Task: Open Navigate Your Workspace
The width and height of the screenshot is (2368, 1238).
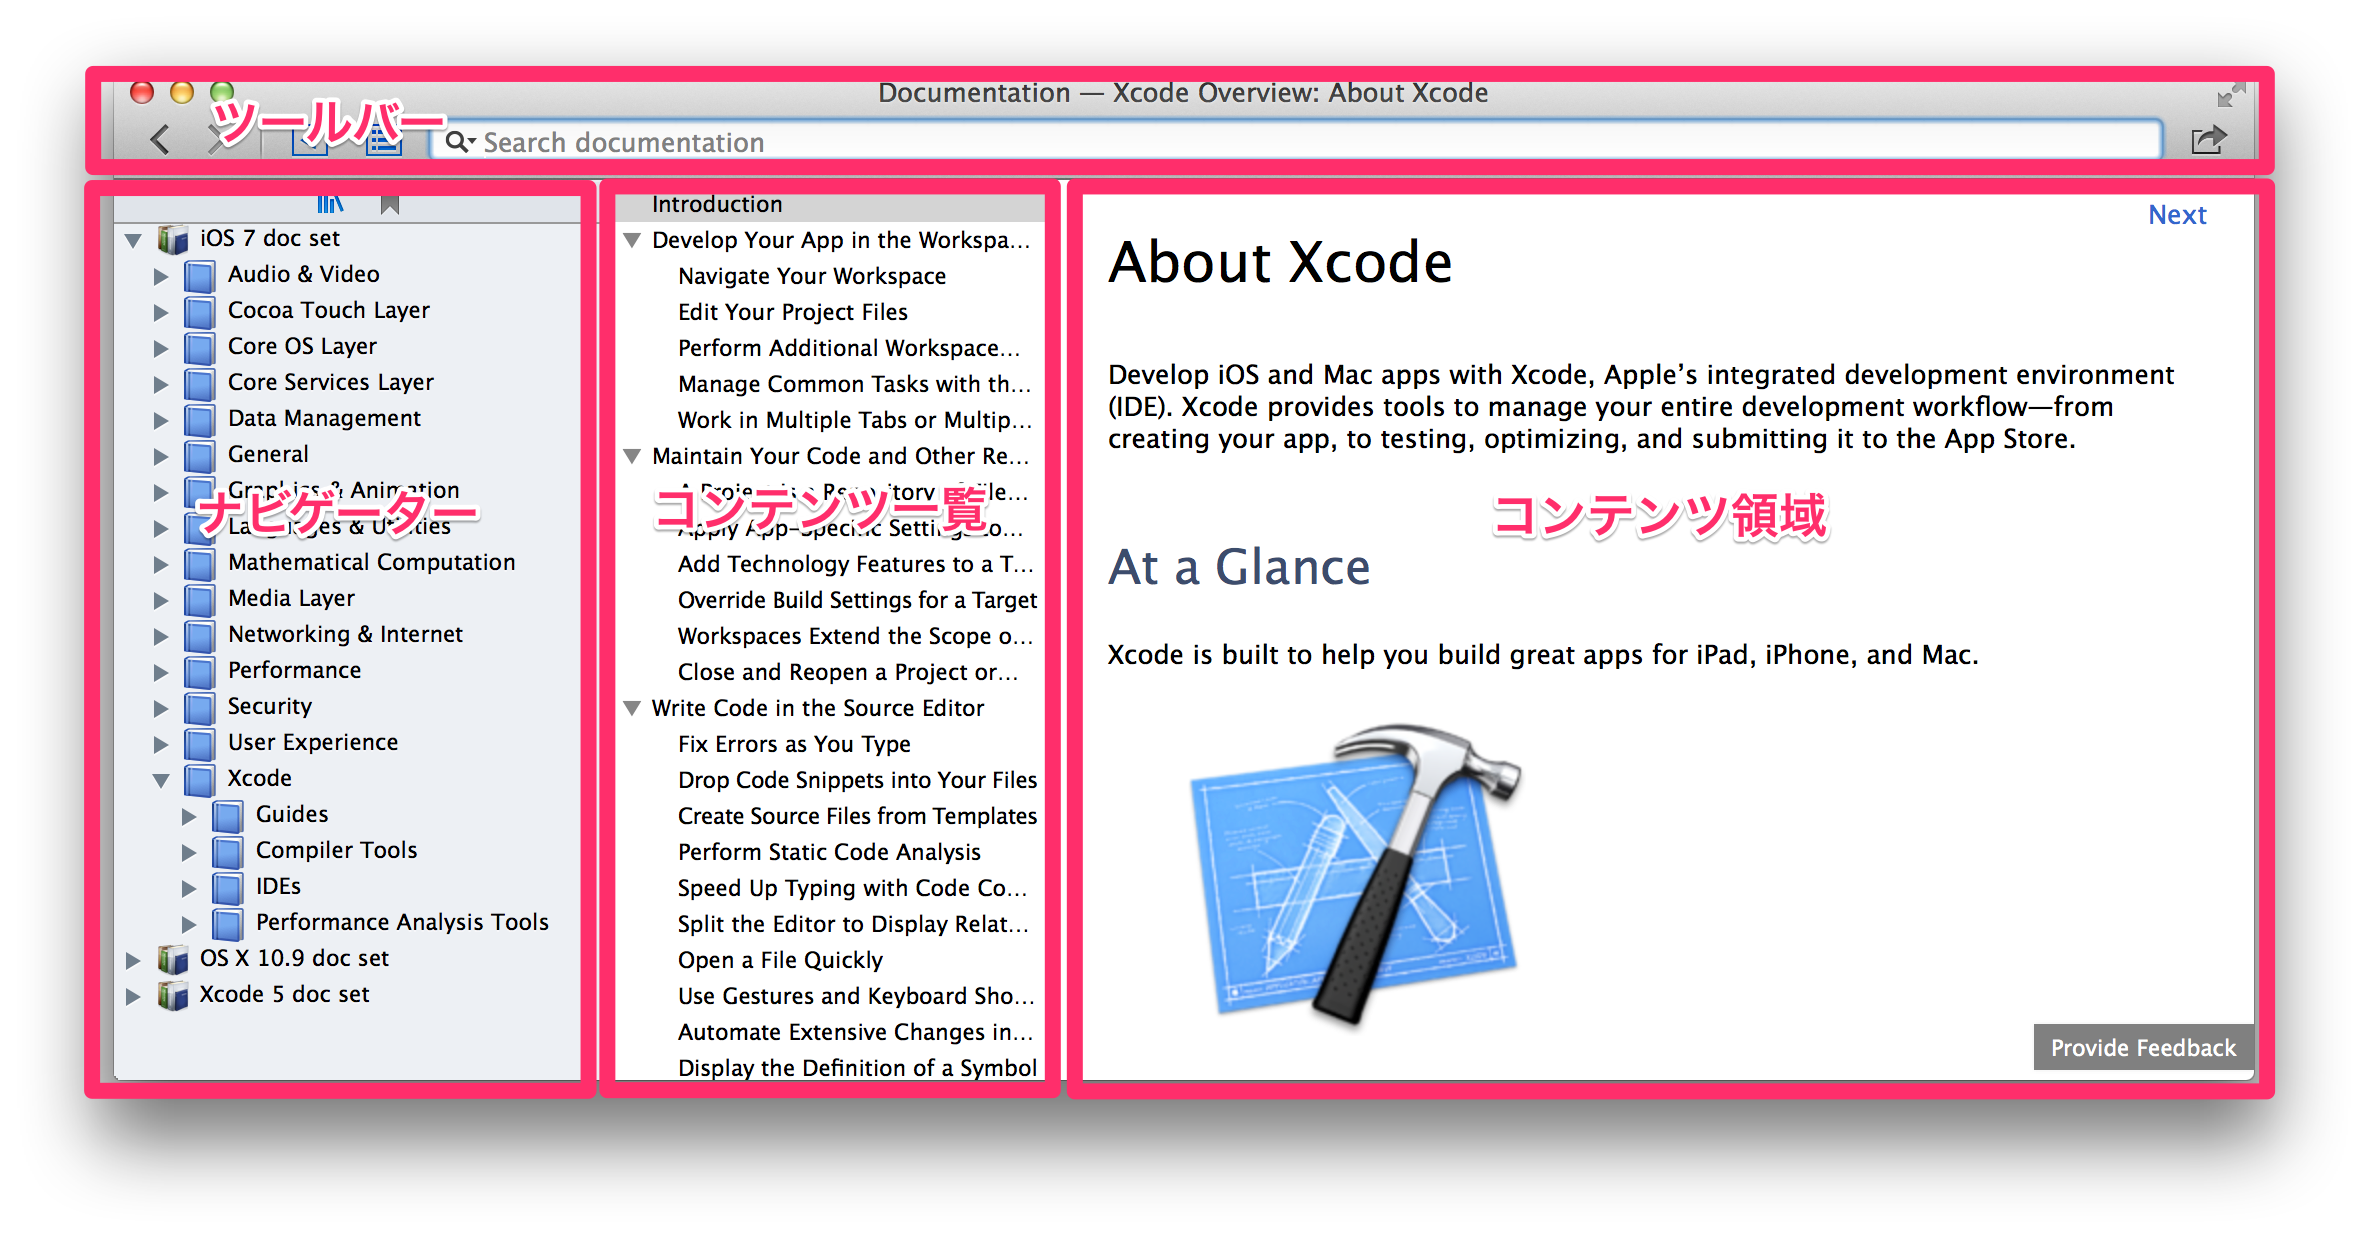Action: (x=812, y=276)
